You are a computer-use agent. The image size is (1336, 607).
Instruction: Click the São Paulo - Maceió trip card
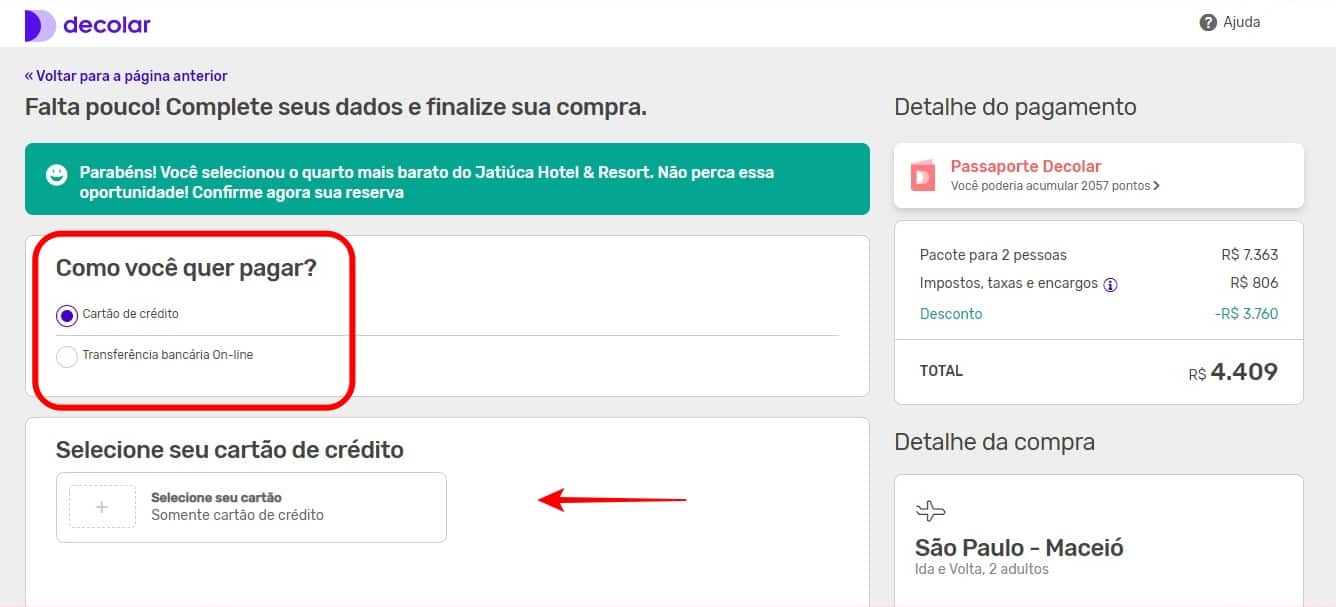tap(1099, 540)
